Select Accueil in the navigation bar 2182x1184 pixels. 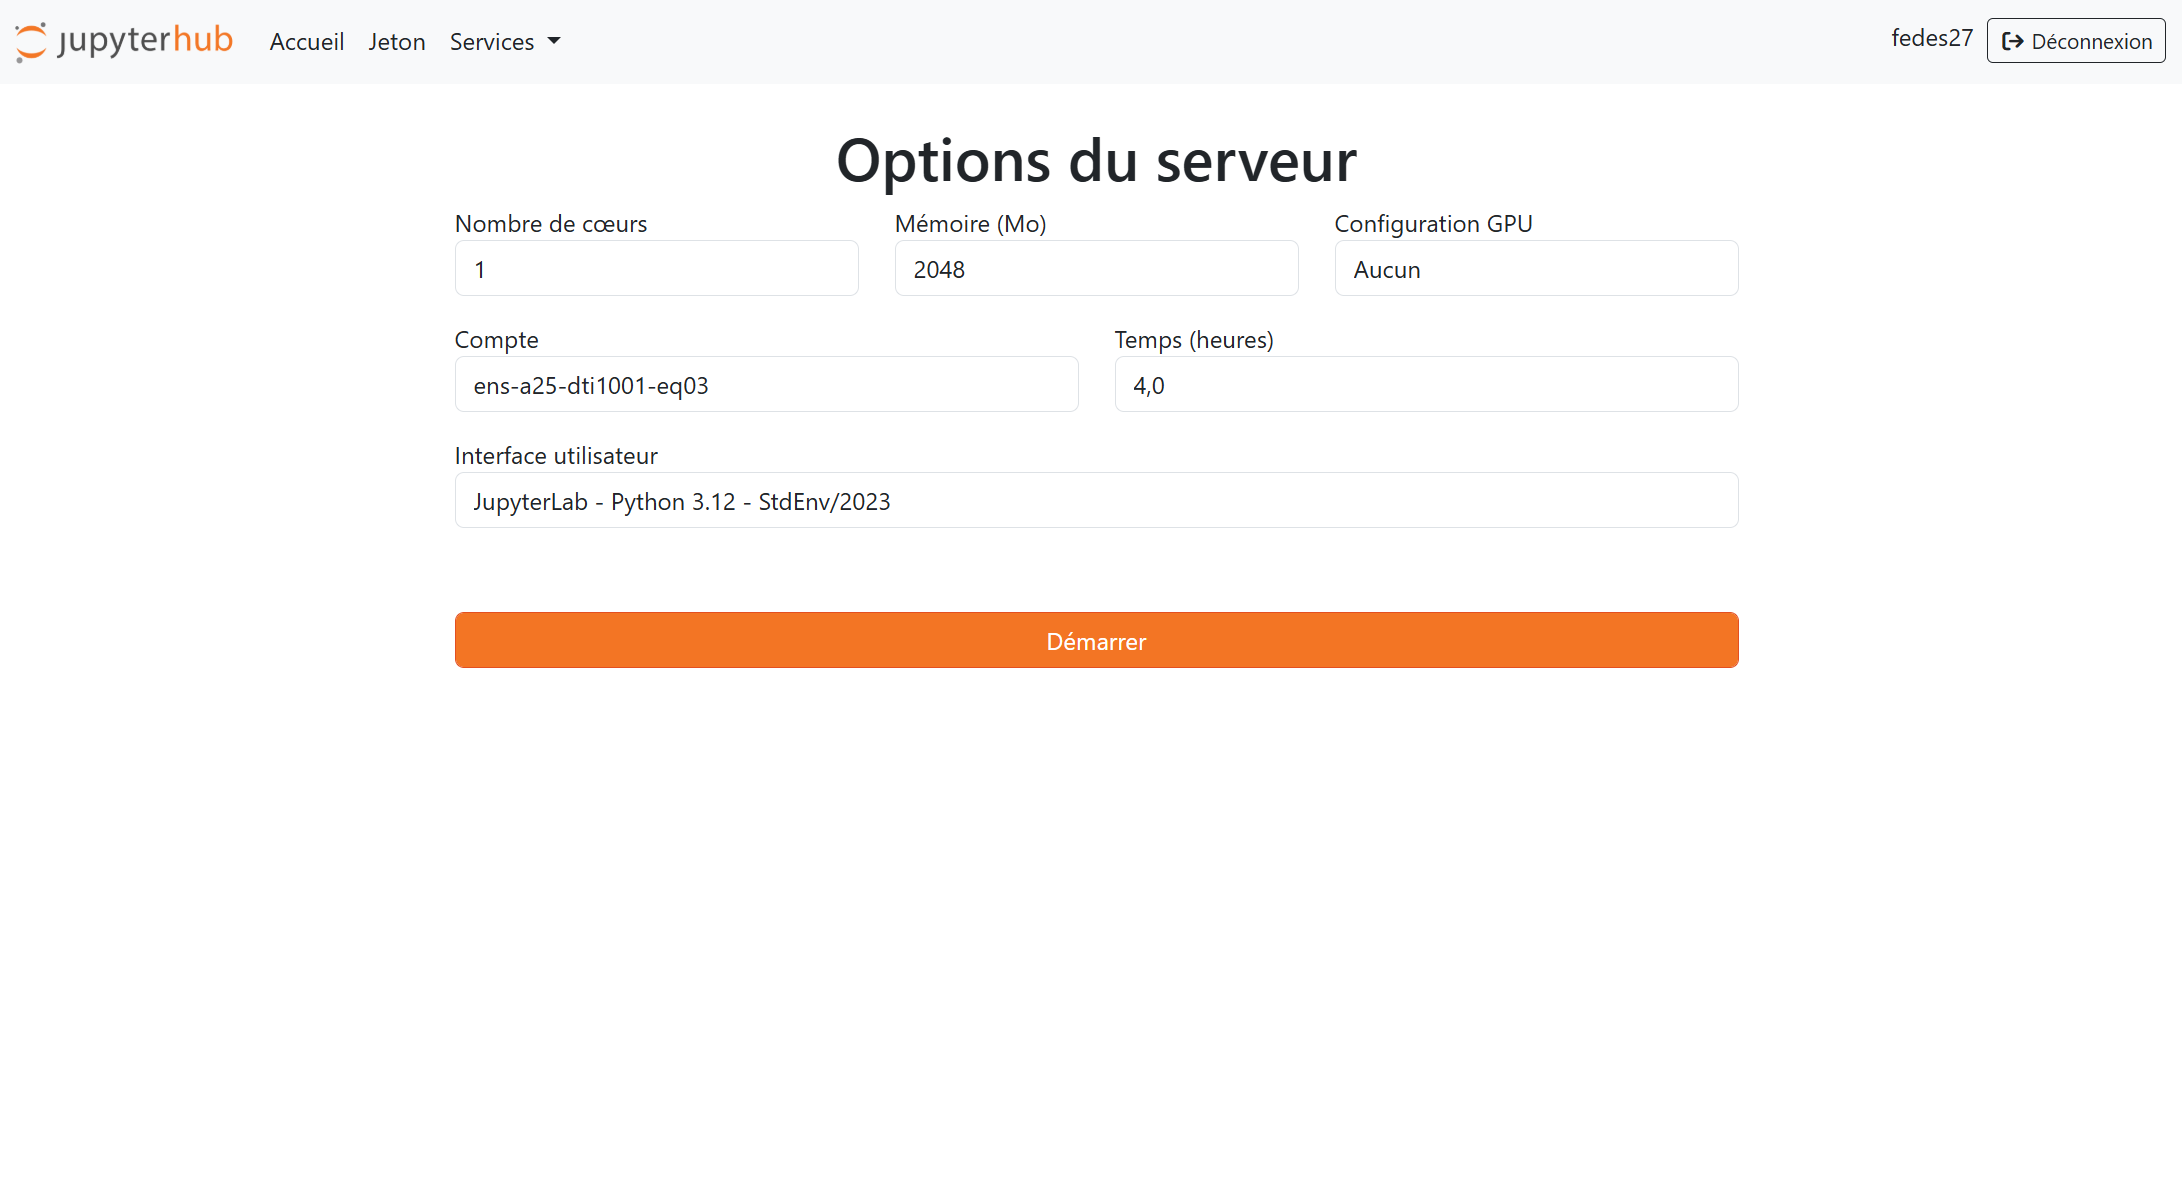(x=306, y=41)
